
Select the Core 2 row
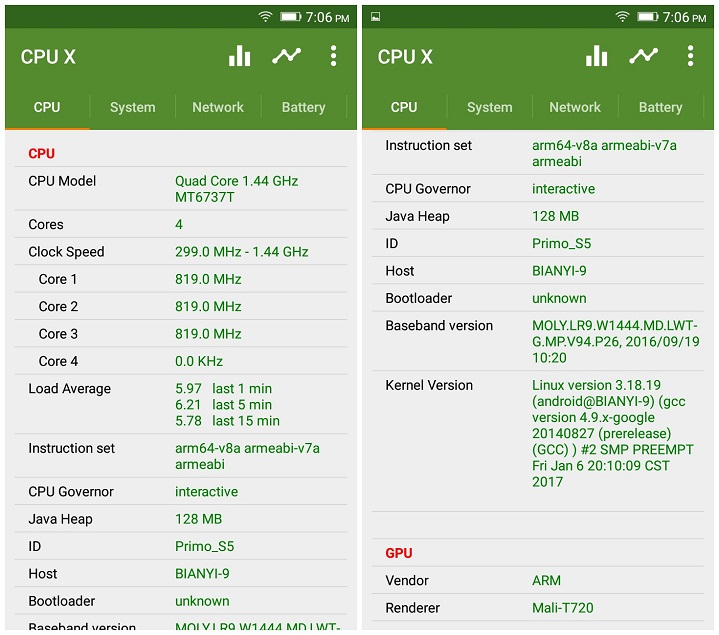click(x=181, y=306)
